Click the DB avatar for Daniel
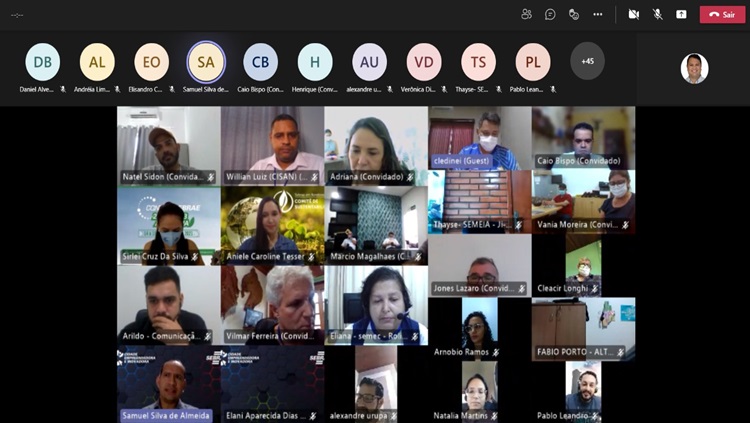Screen dimensions: 750x423 (42, 62)
